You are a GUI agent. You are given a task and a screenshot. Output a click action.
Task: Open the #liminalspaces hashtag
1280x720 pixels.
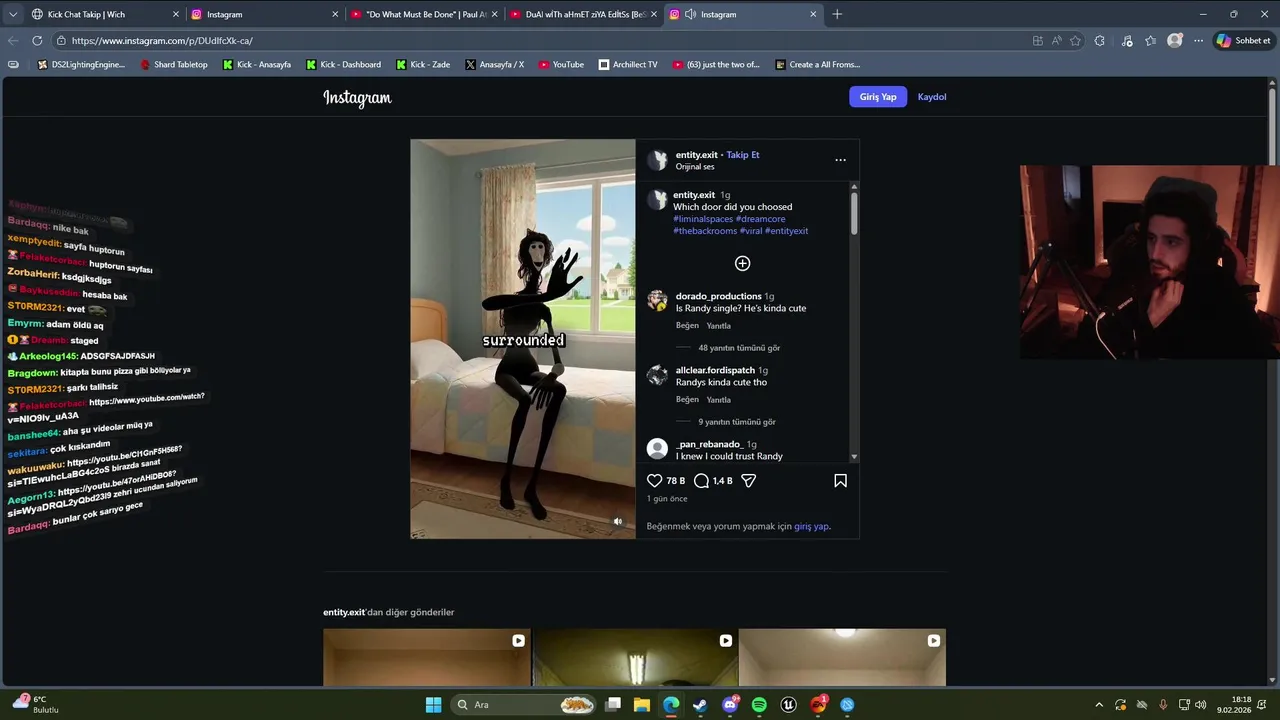point(703,219)
